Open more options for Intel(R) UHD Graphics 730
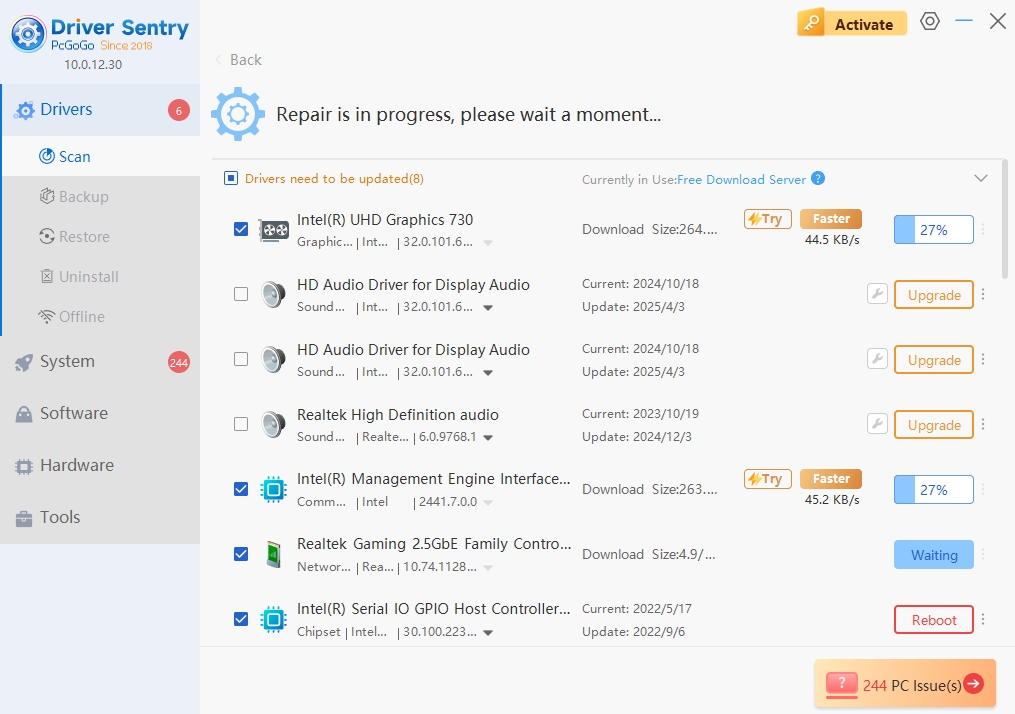 [x=983, y=229]
